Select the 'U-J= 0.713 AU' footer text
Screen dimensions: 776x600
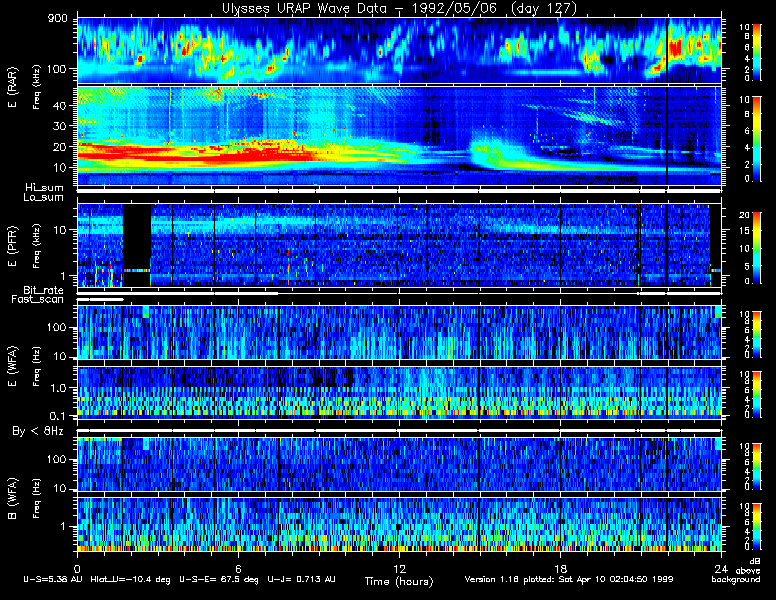click(x=301, y=579)
